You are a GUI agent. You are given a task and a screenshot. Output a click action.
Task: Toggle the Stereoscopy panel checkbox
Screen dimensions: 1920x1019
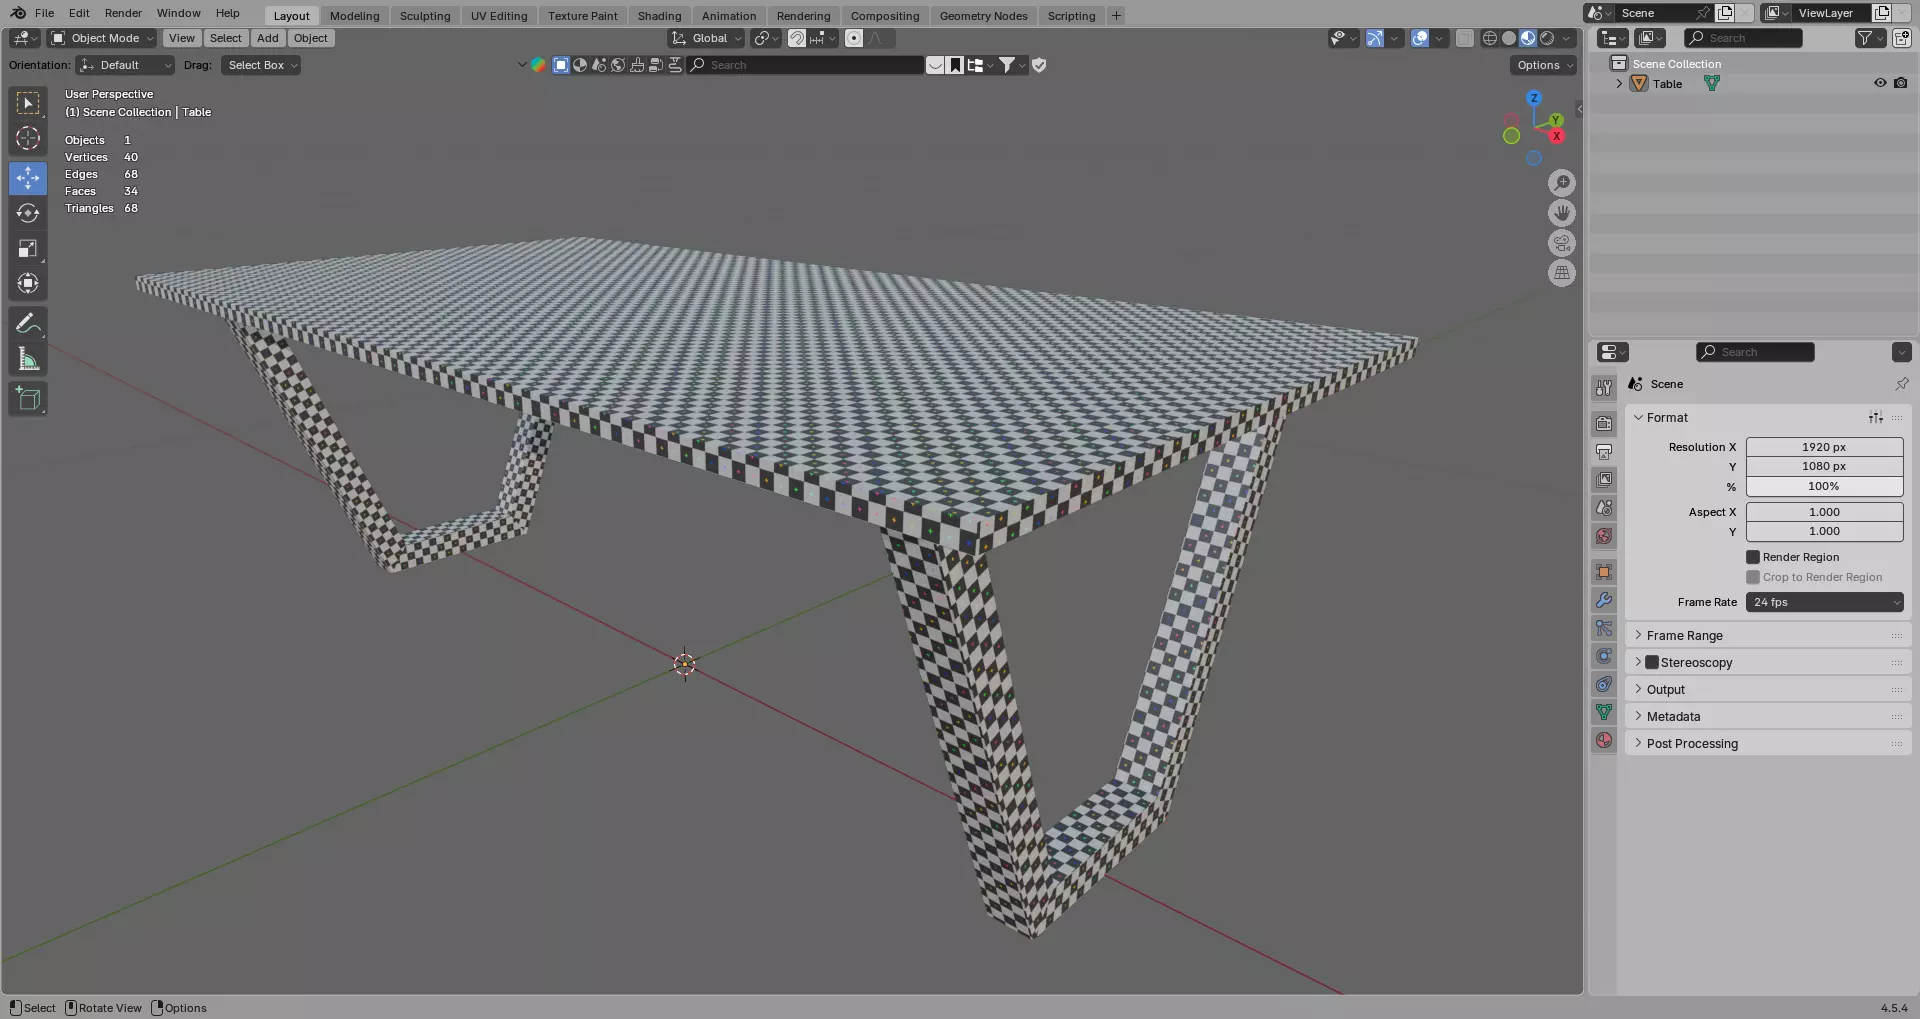click(1652, 662)
